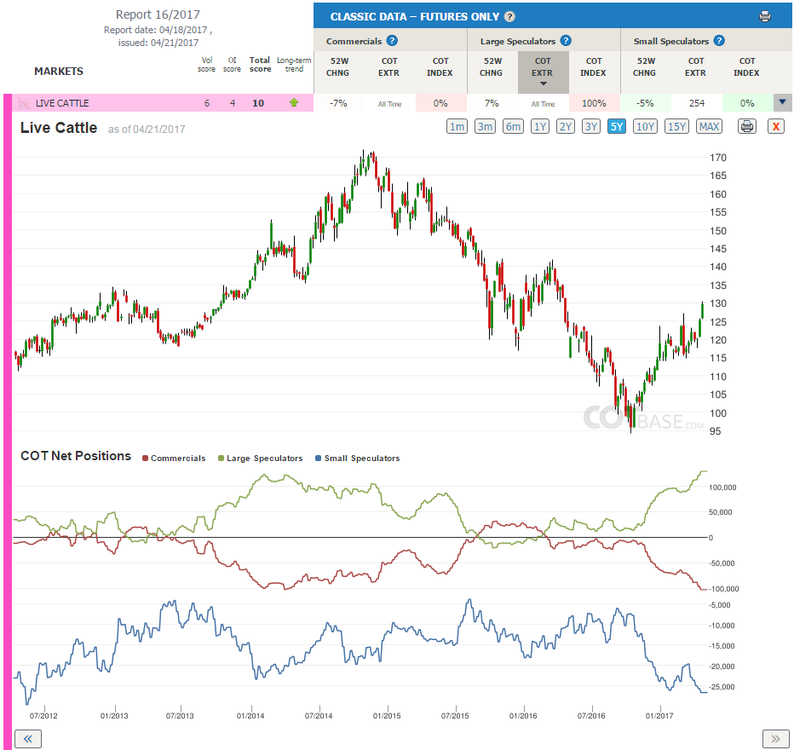Open help for Classic Data Futures Only

click(510, 17)
